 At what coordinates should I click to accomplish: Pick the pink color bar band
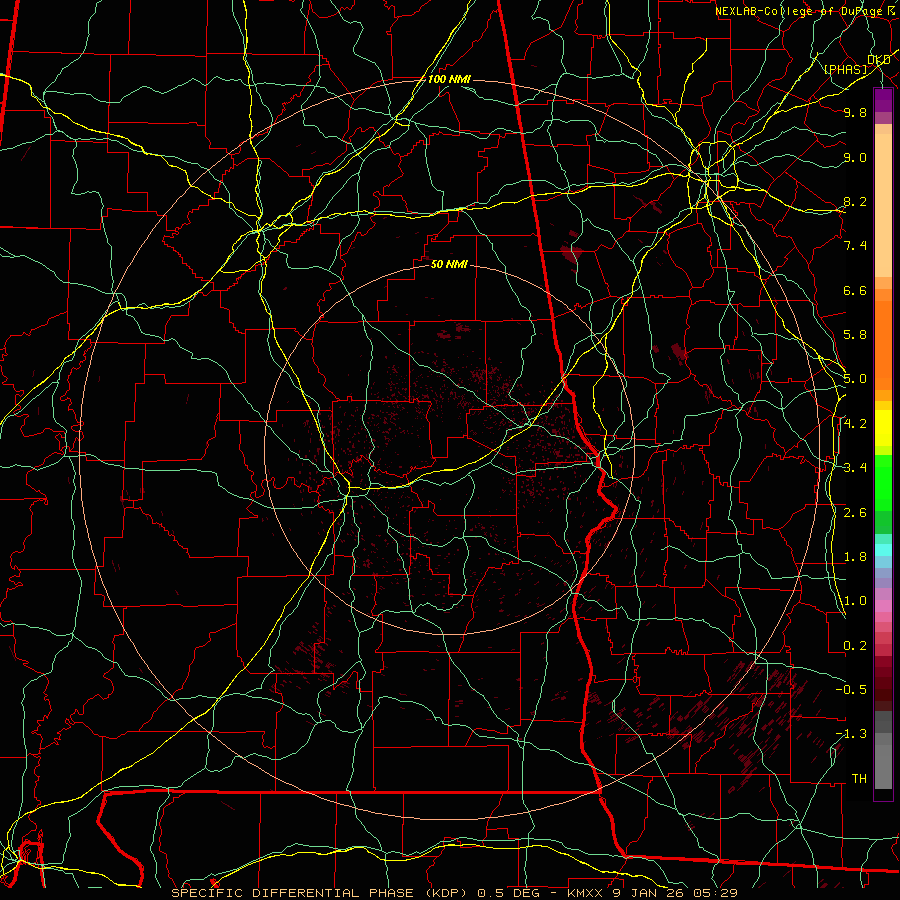883,606
